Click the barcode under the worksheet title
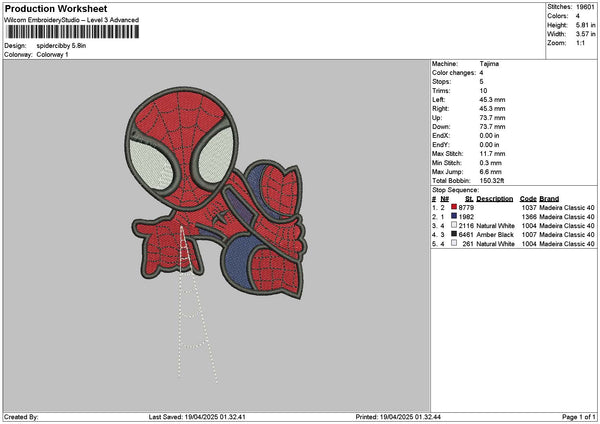Screen dimensions: 600x424 coord(70,33)
